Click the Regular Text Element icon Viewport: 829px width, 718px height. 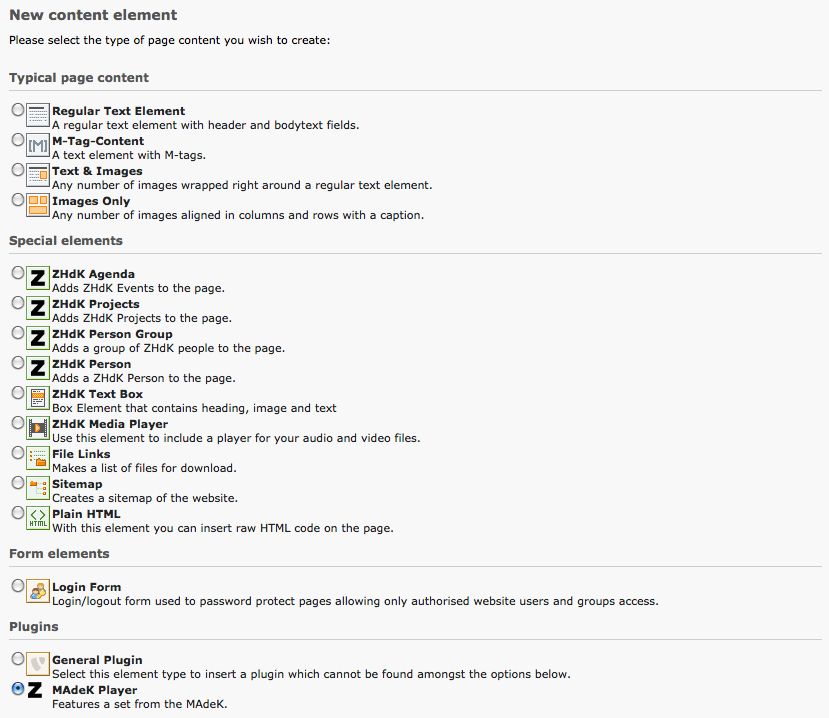[x=38, y=115]
